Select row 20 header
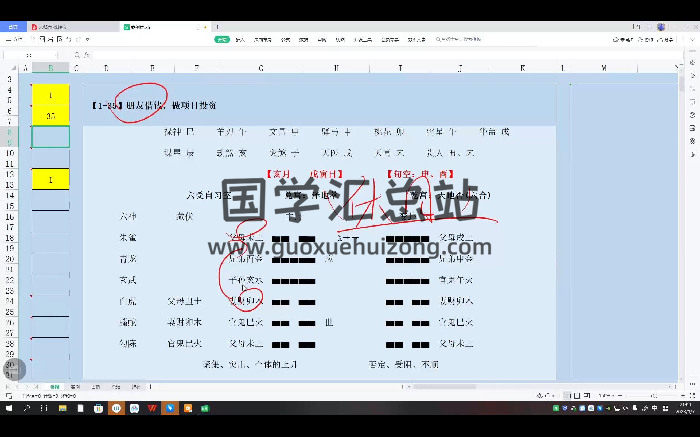This screenshot has width=700, height=437. [10, 259]
